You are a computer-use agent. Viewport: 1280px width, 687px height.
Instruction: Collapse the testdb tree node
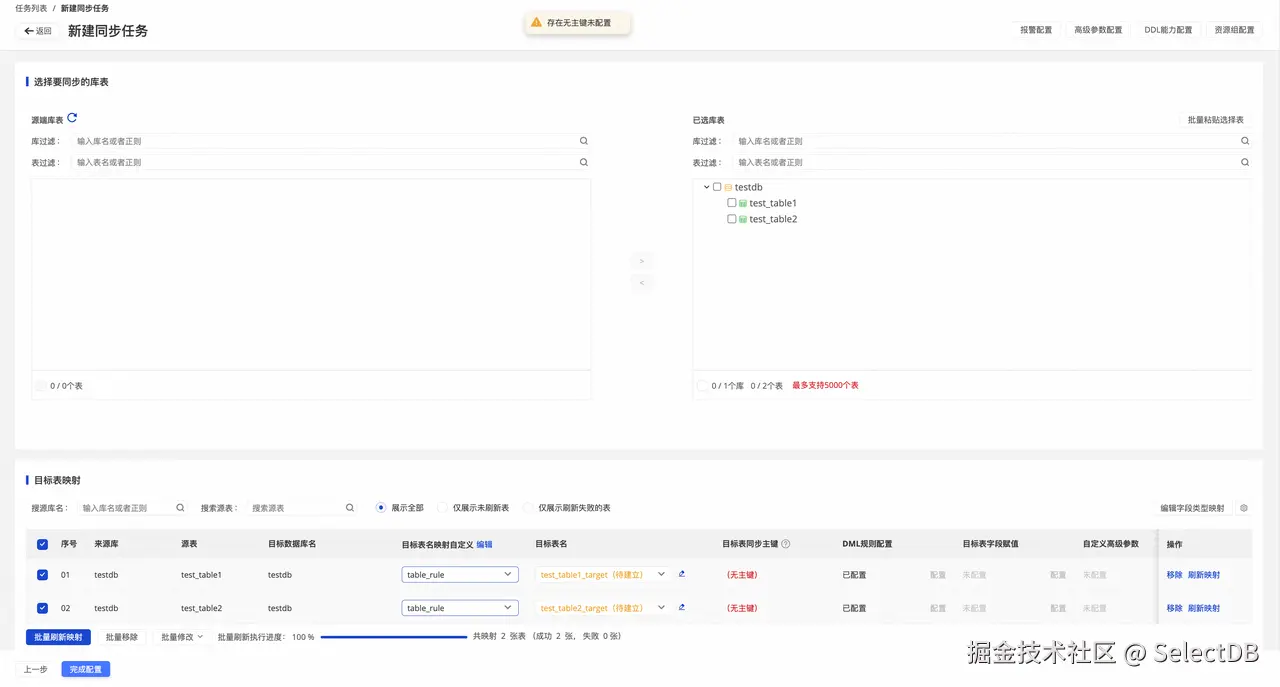point(706,187)
